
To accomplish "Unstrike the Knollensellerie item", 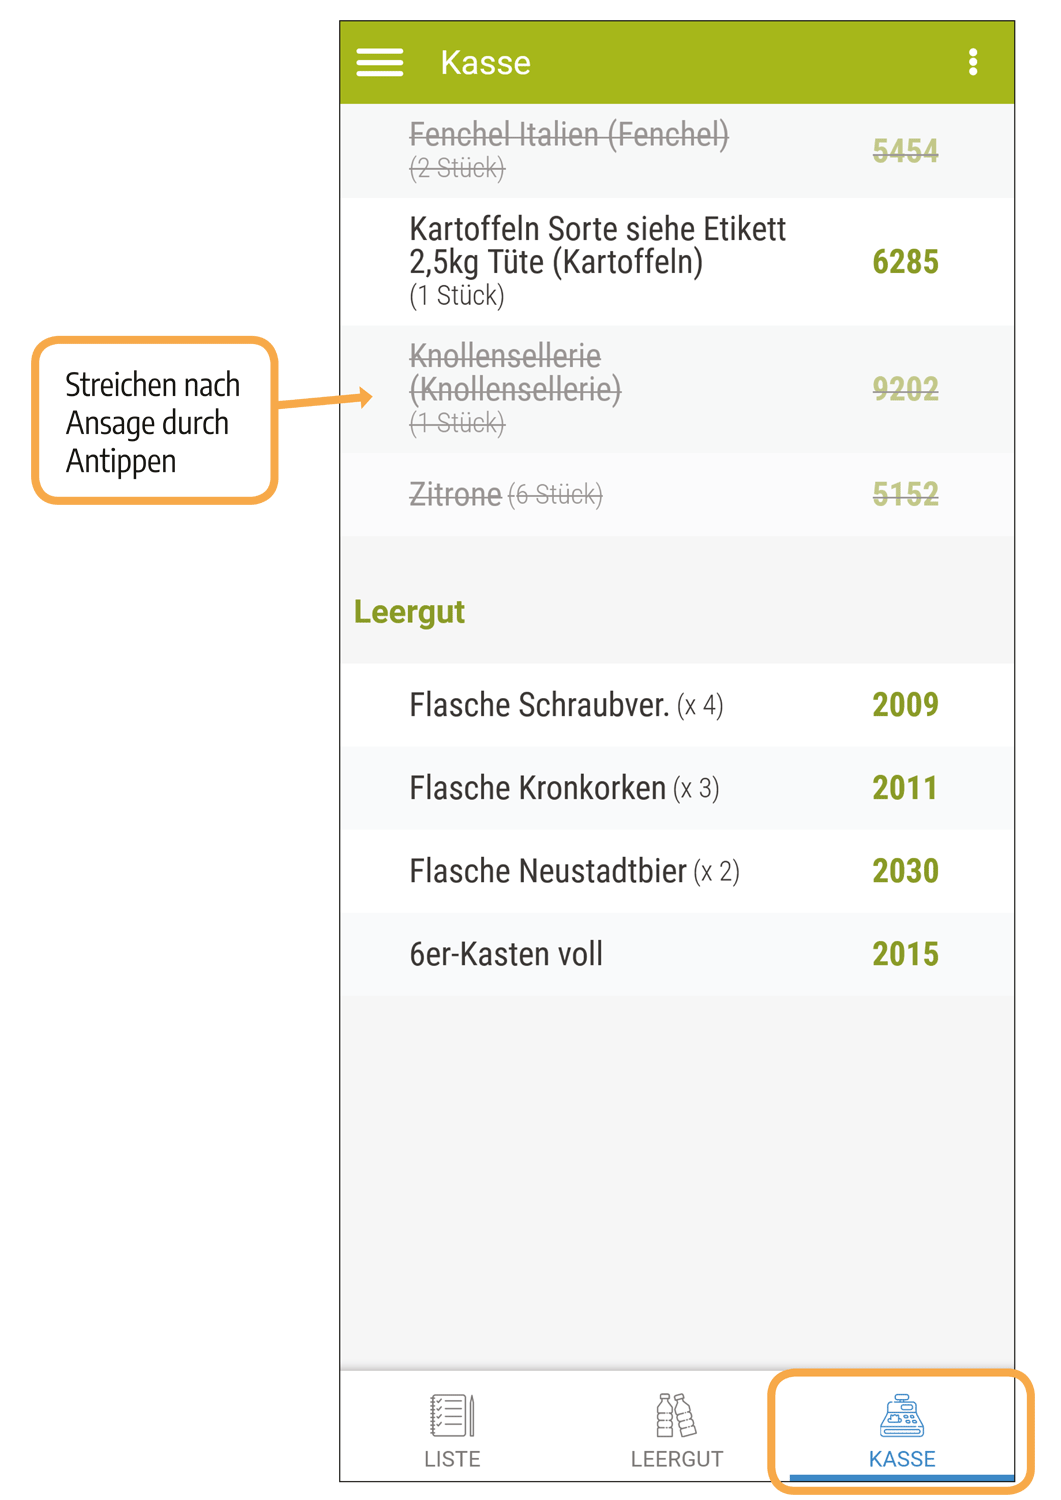I will (x=677, y=389).
